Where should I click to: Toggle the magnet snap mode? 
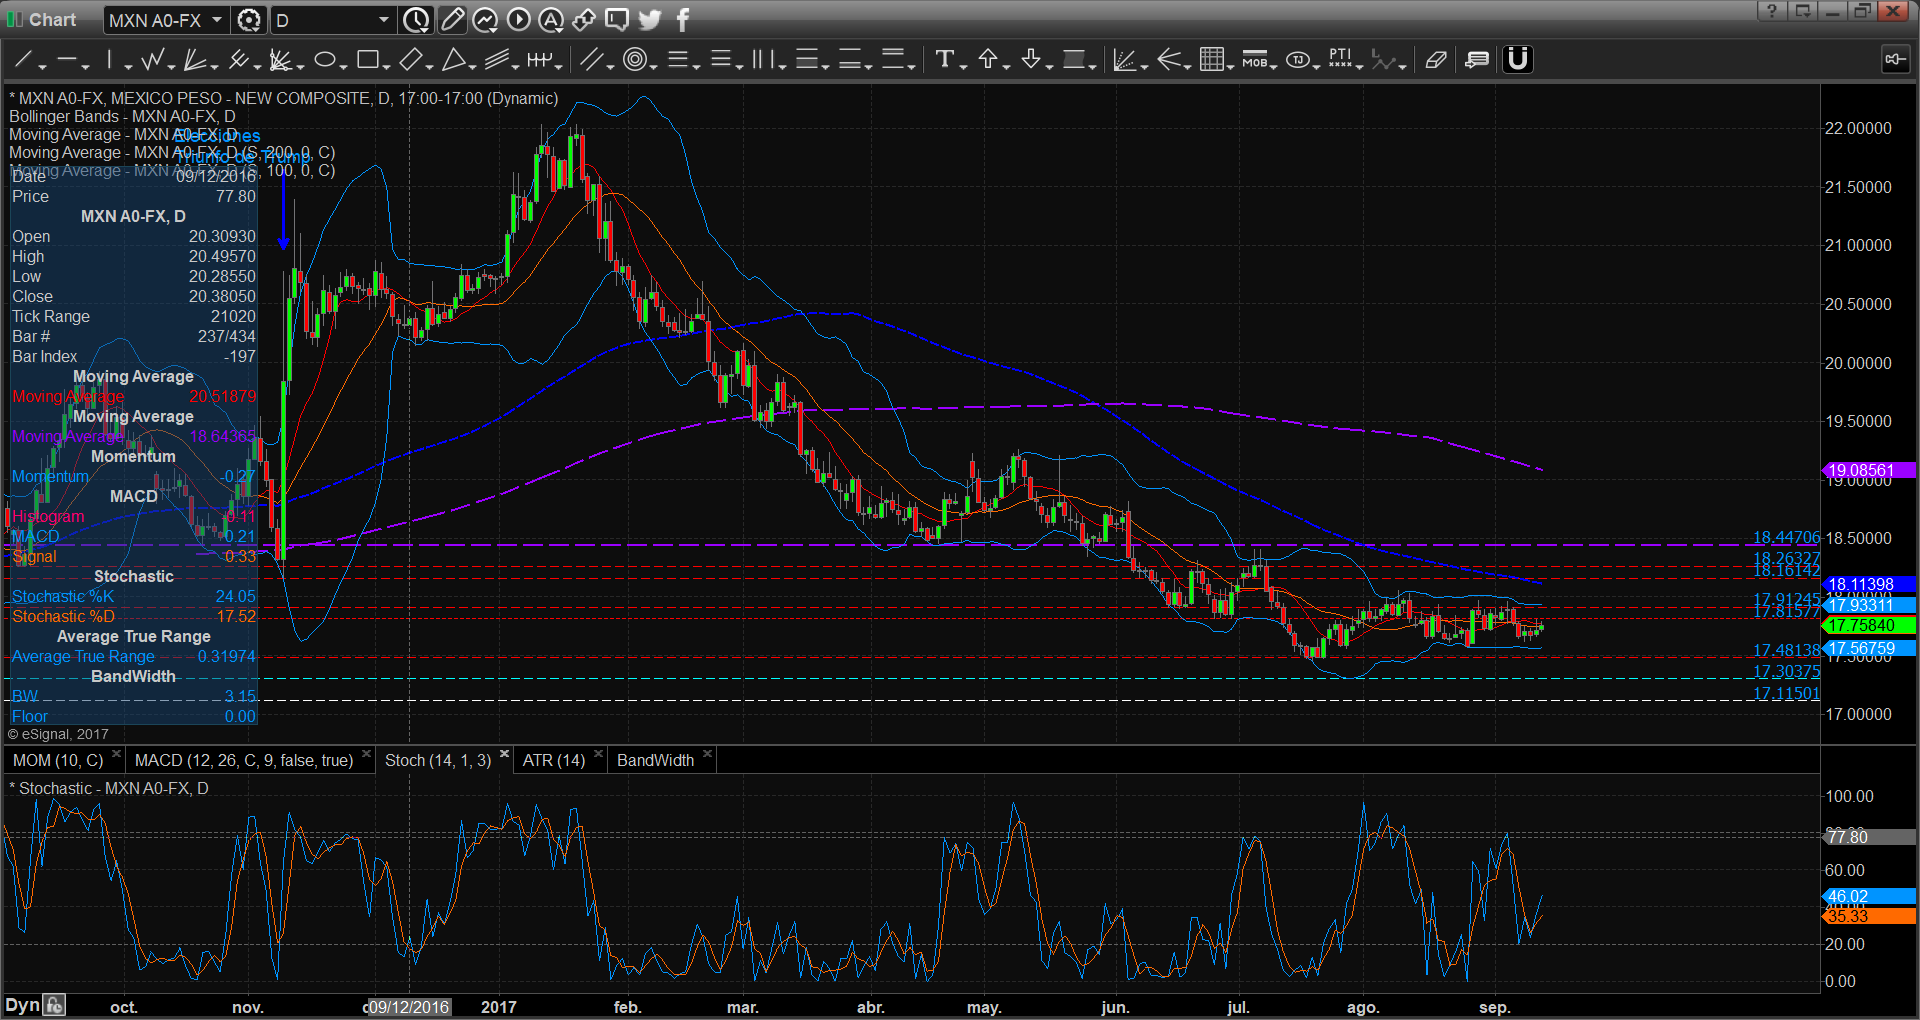coord(1518,60)
